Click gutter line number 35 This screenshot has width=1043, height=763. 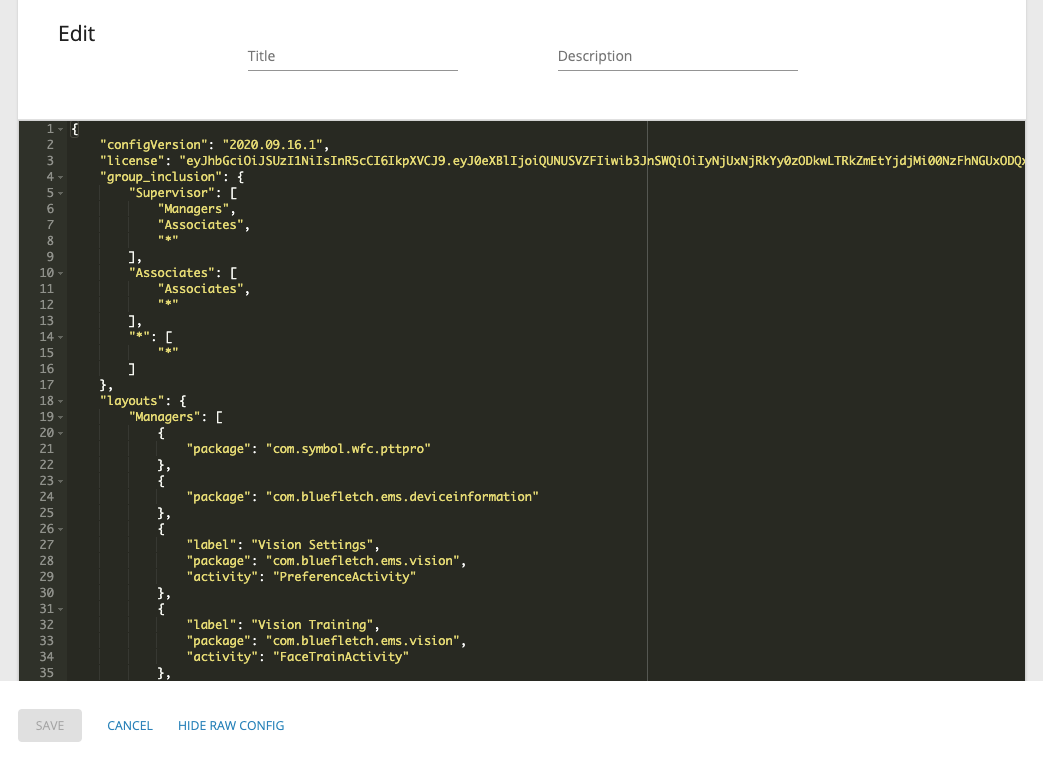click(x=47, y=673)
